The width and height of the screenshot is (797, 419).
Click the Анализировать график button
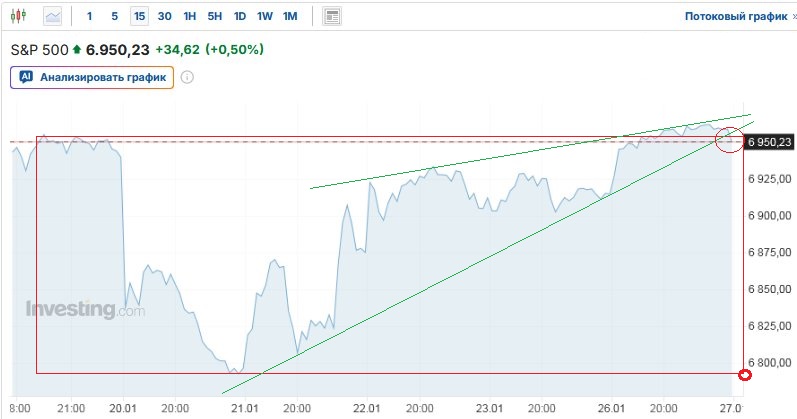coord(92,77)
